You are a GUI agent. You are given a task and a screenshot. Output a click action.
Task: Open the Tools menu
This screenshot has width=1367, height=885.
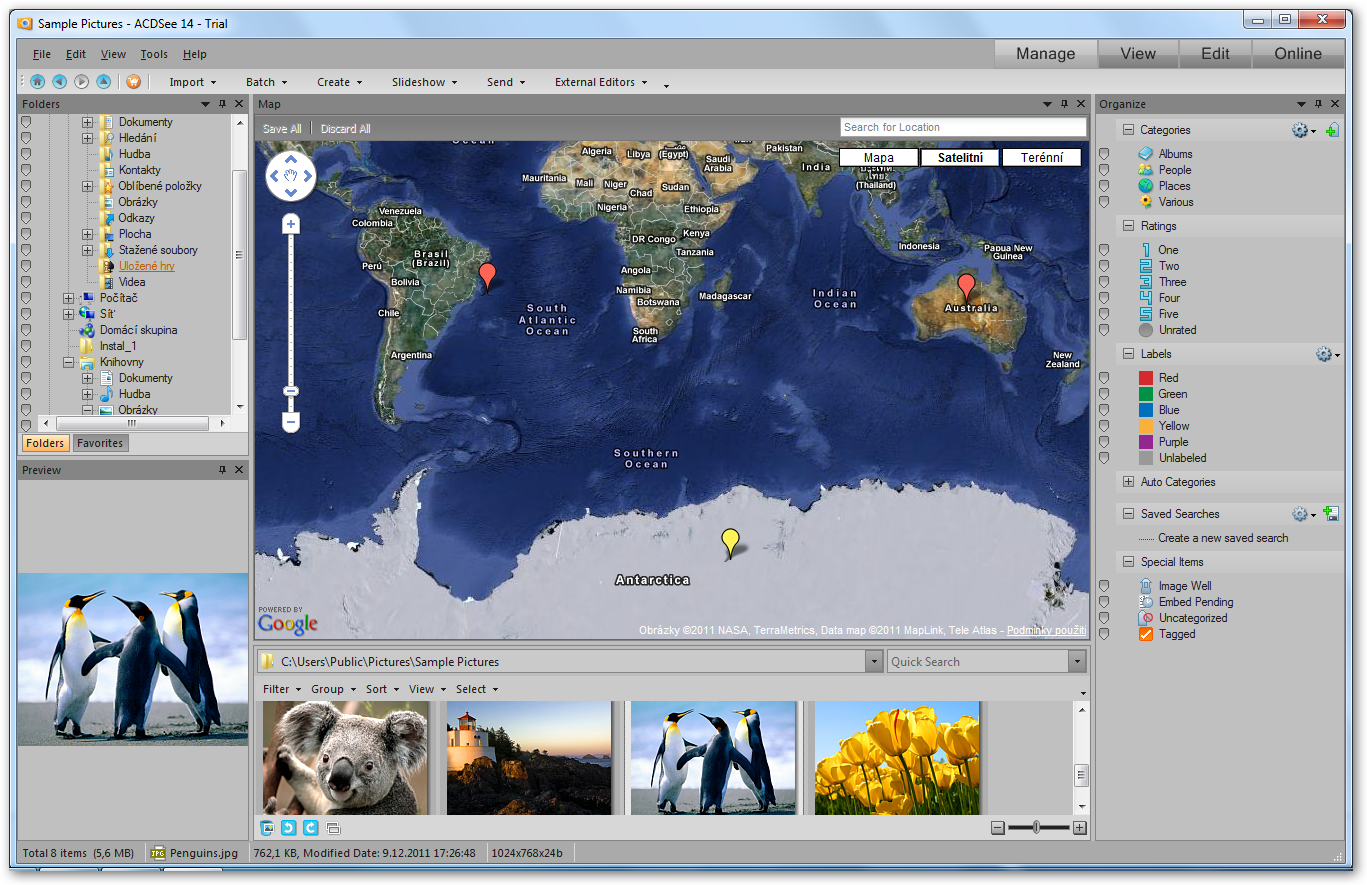(x=154, y=54)
